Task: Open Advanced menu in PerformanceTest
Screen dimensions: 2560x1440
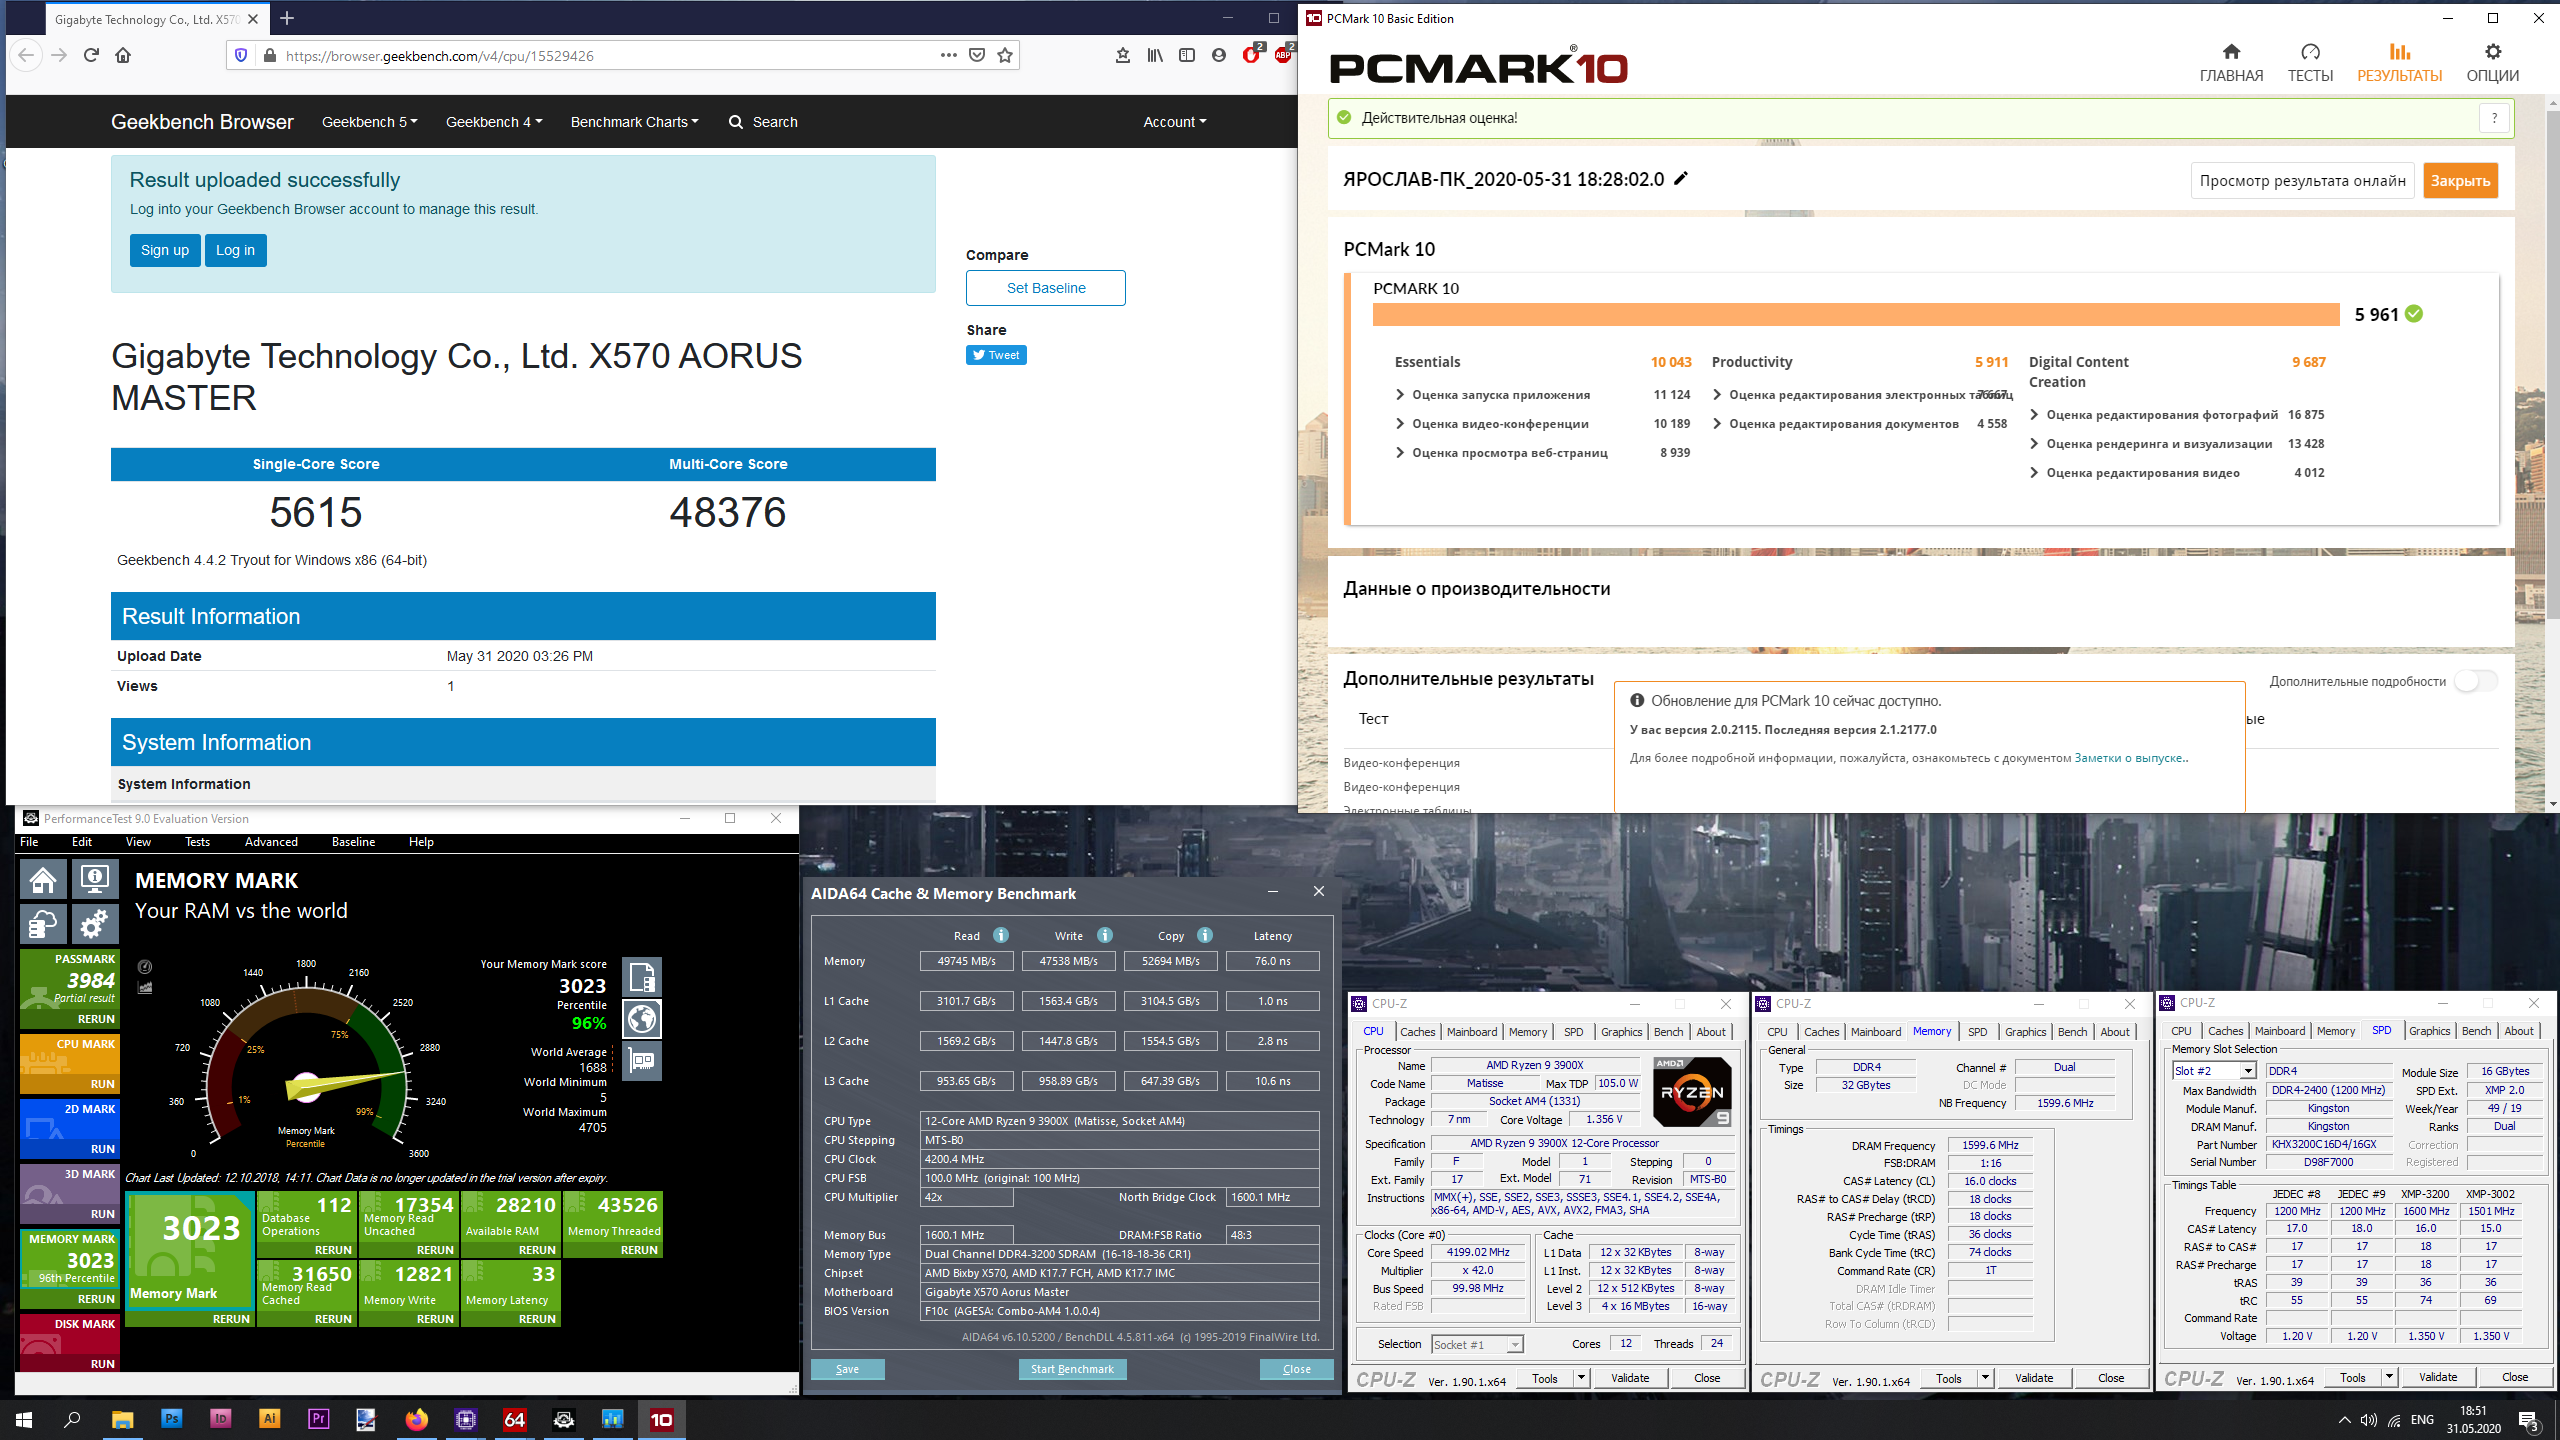Action: coord(271,842)
